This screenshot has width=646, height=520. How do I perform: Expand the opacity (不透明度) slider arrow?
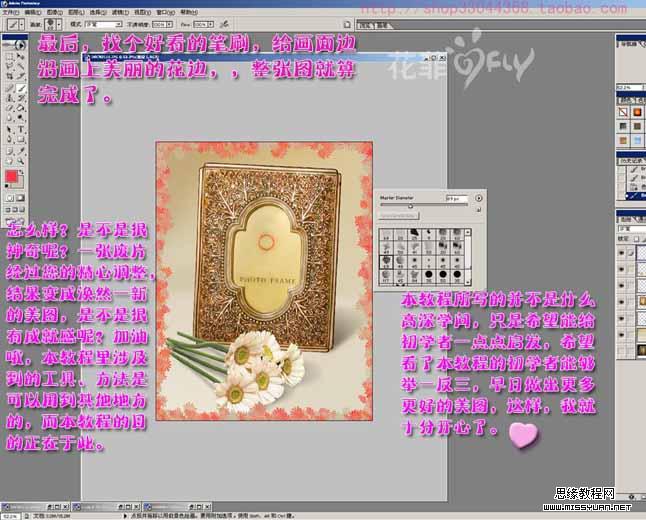point(169,25)
